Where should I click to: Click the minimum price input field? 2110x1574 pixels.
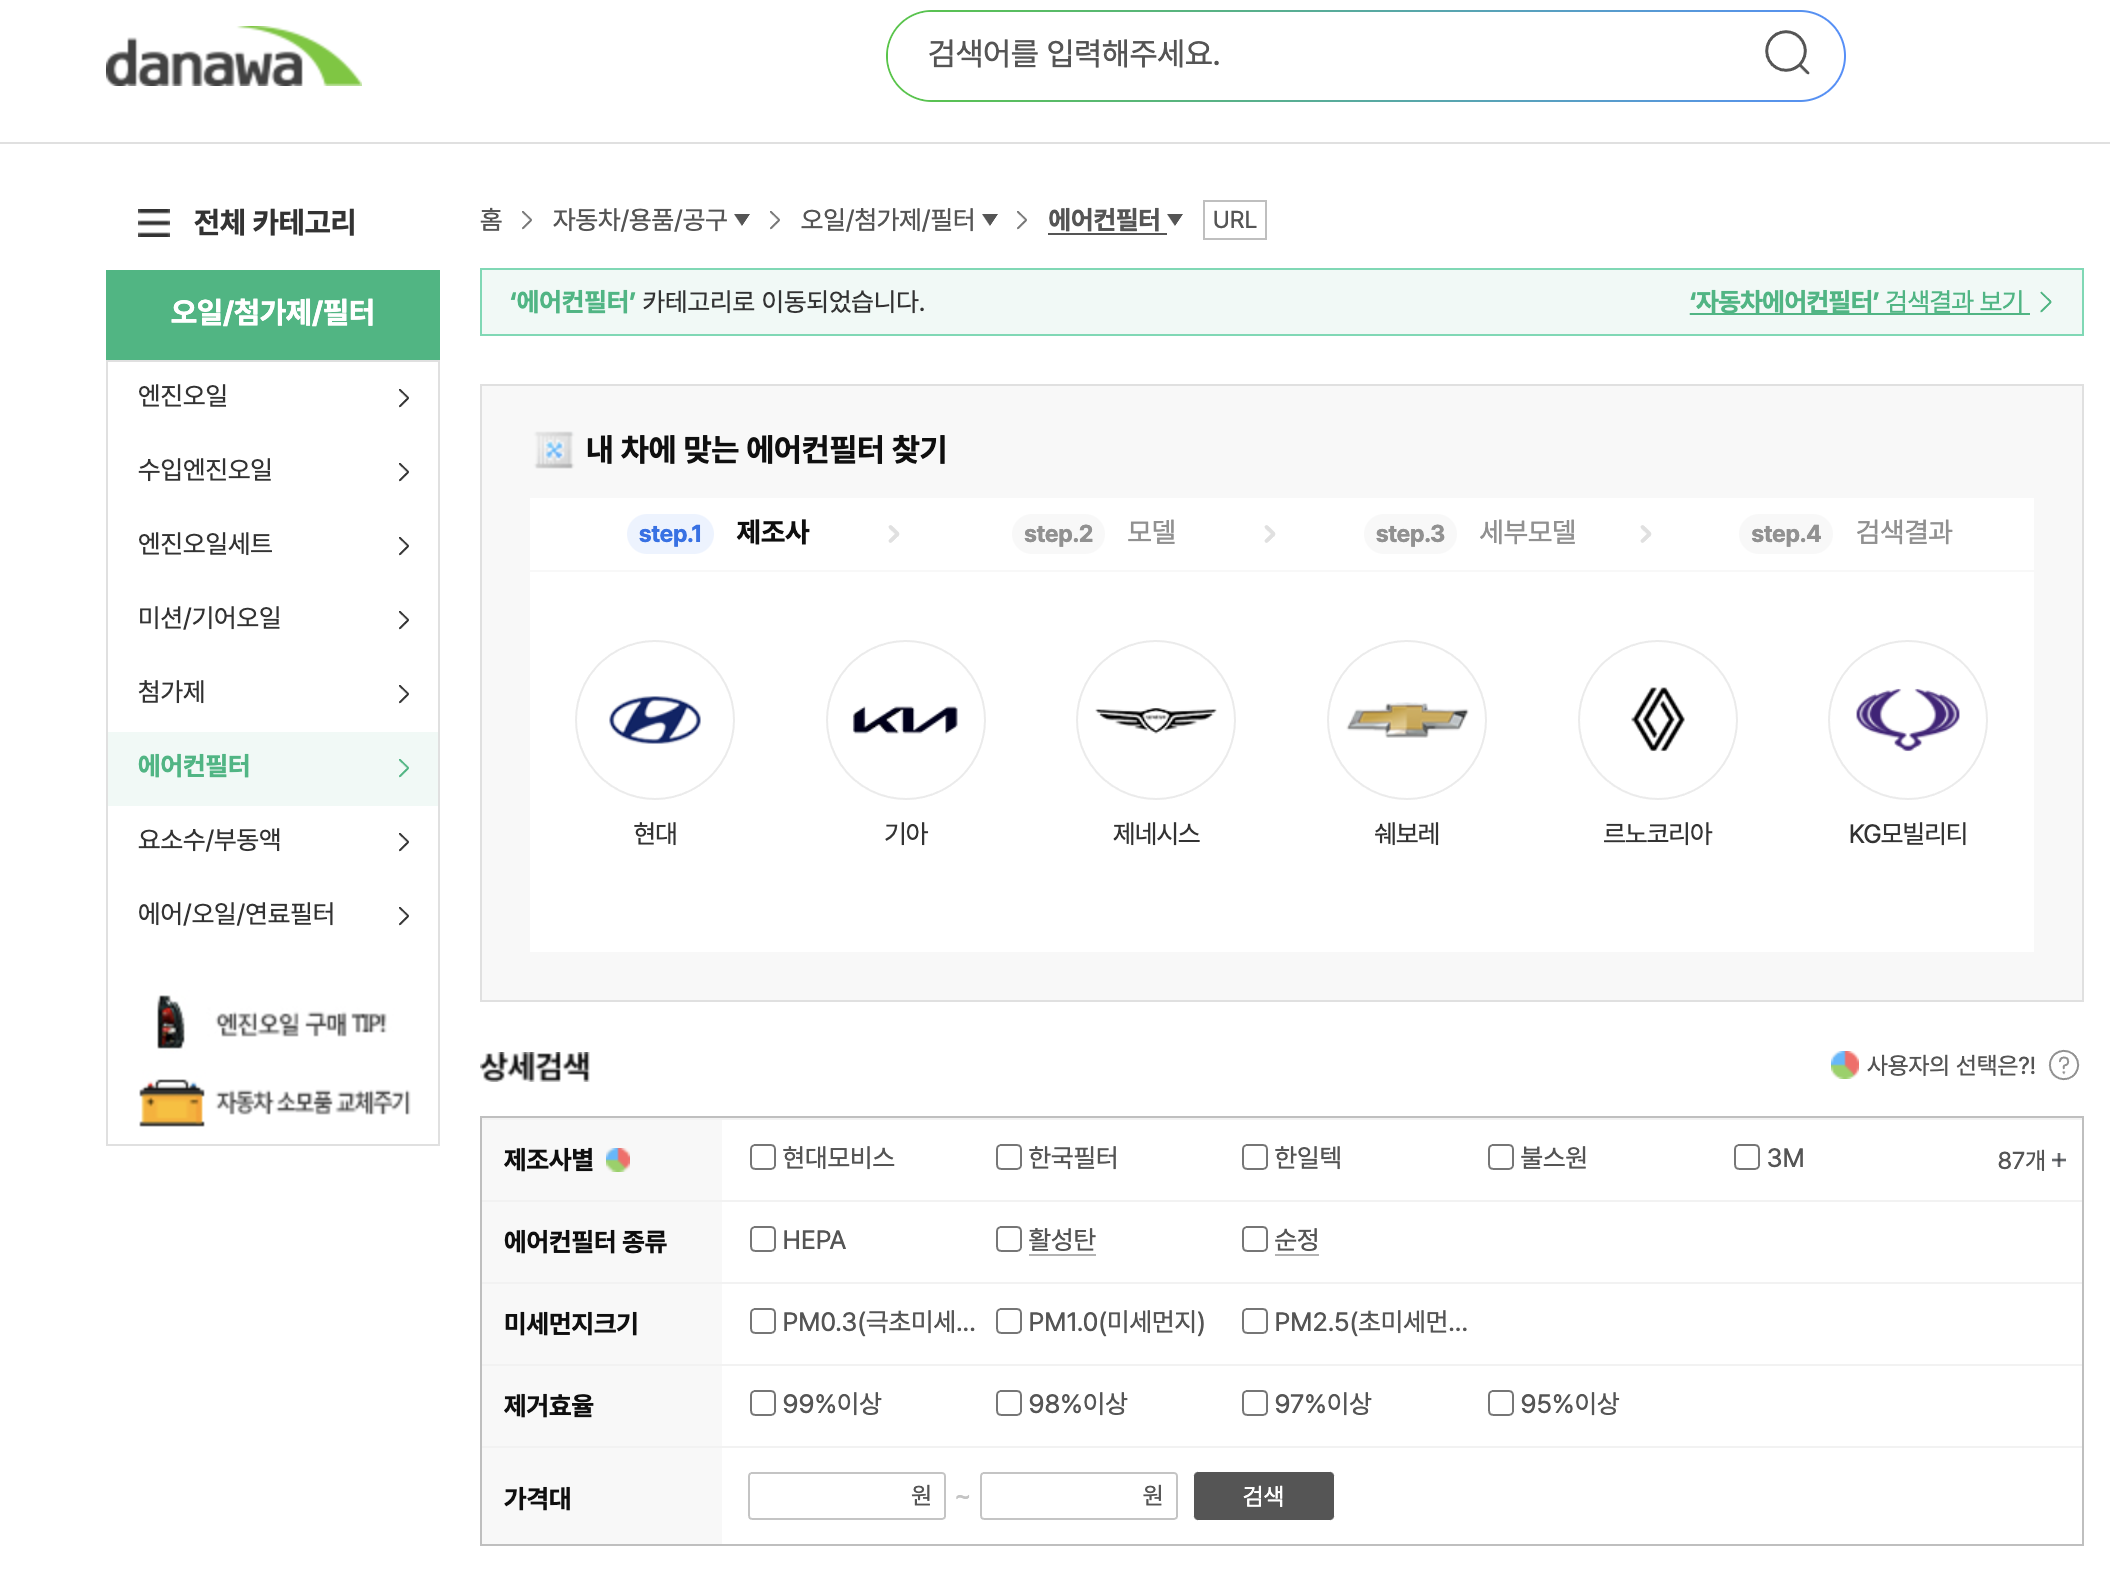(x=832, y=1495)
